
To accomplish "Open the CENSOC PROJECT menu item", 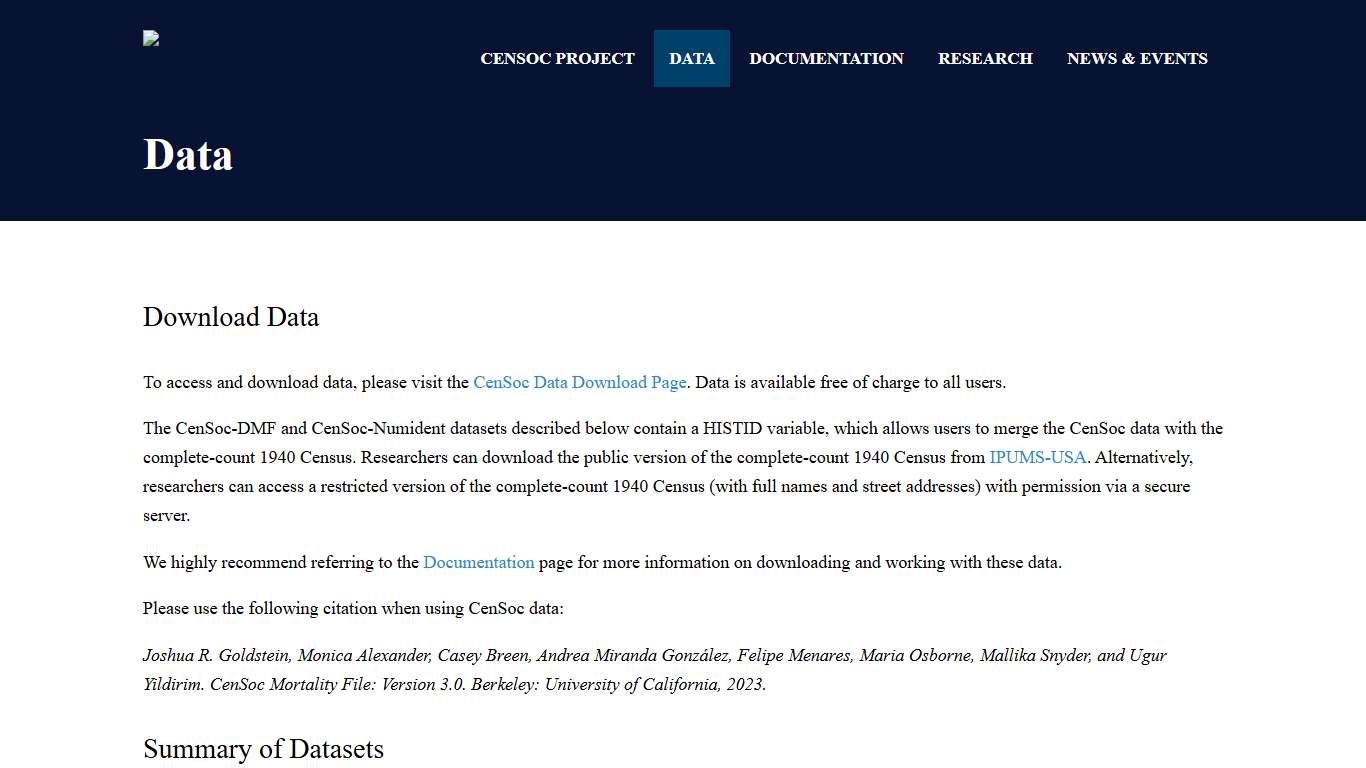I will pos(557,58).
